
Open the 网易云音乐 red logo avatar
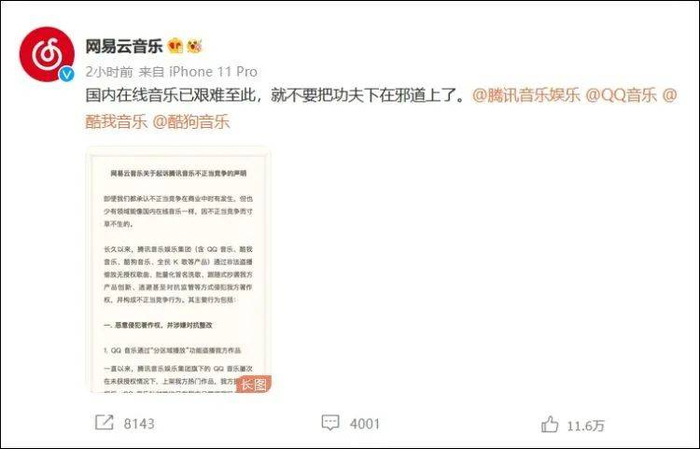(47, 54)
